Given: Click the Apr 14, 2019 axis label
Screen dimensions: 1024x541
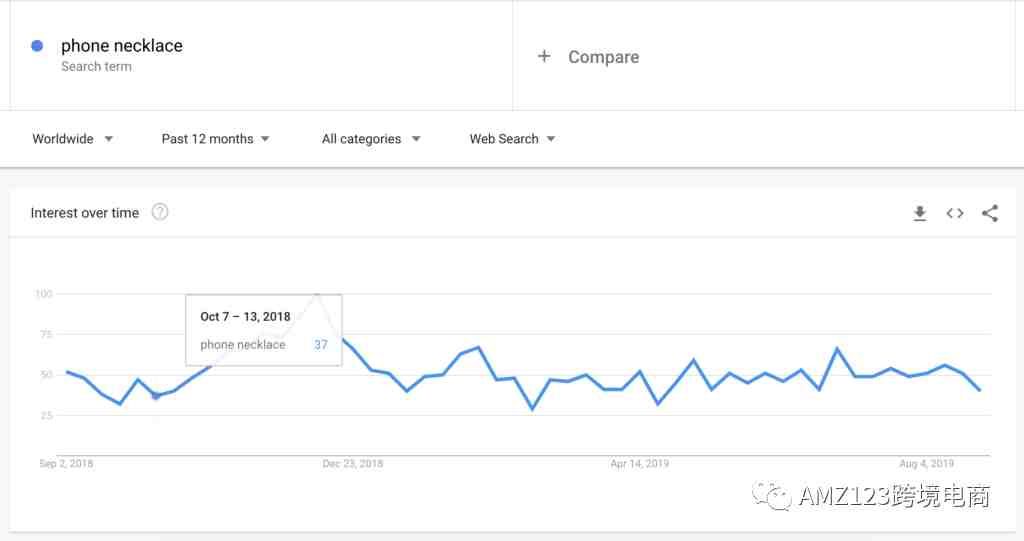Looking at the screenshot, I should (x=639, y=463).
